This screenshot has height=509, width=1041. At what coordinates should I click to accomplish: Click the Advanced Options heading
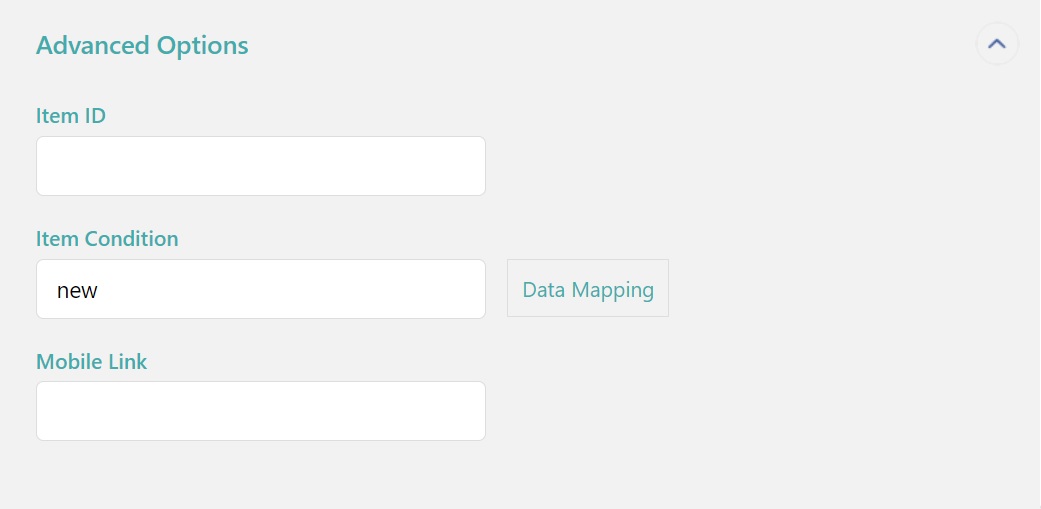pos(142,45)
